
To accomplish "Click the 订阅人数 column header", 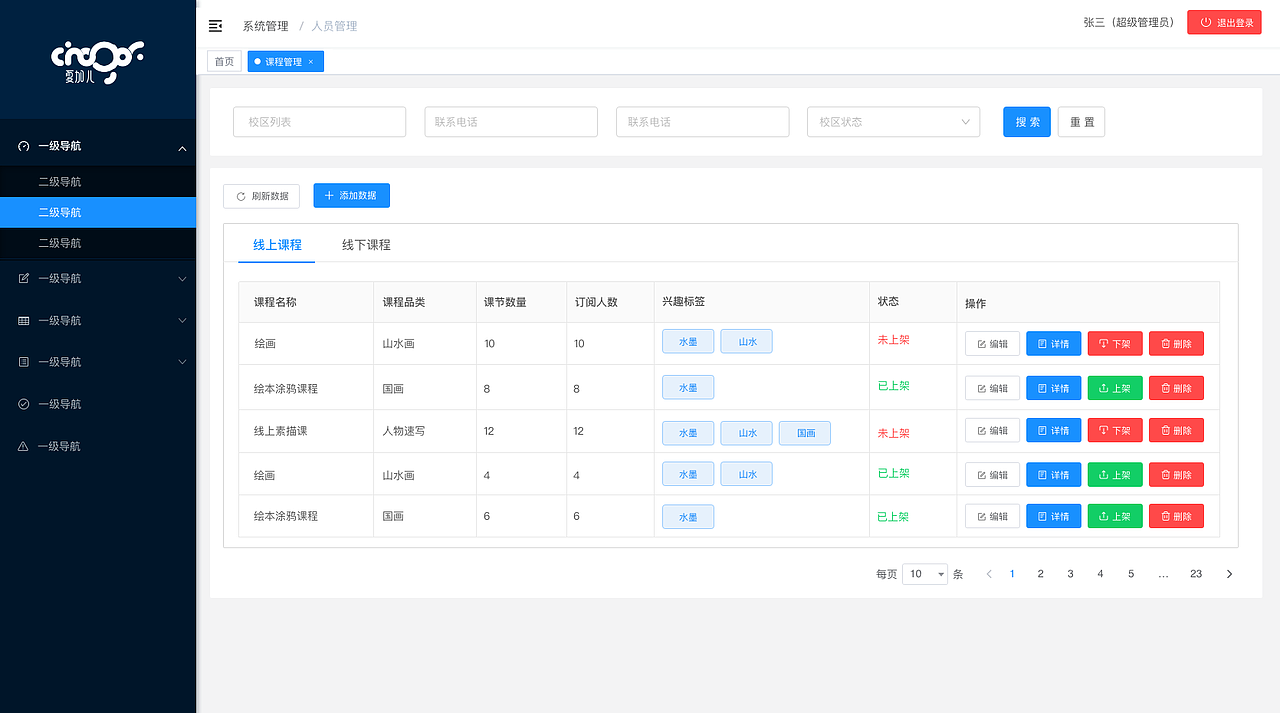I will [x=596, y=302].
